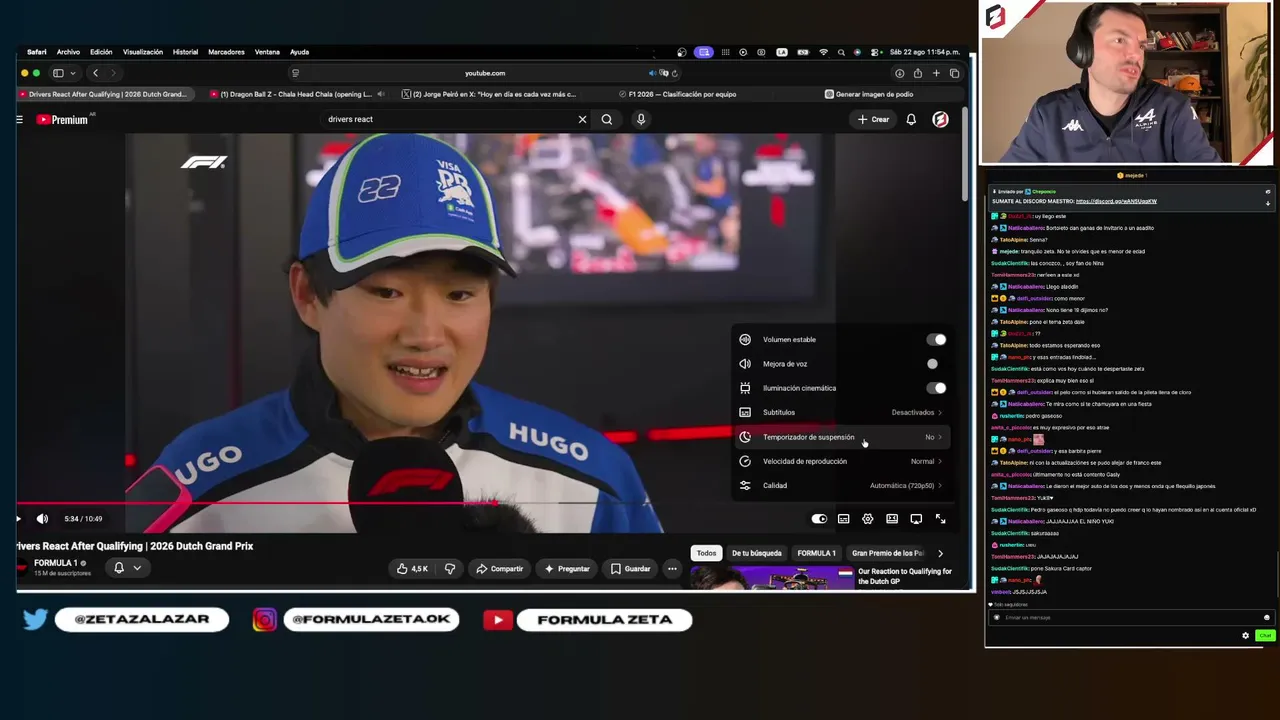Toggle Iluminación cinemática switch

[936, 388]
